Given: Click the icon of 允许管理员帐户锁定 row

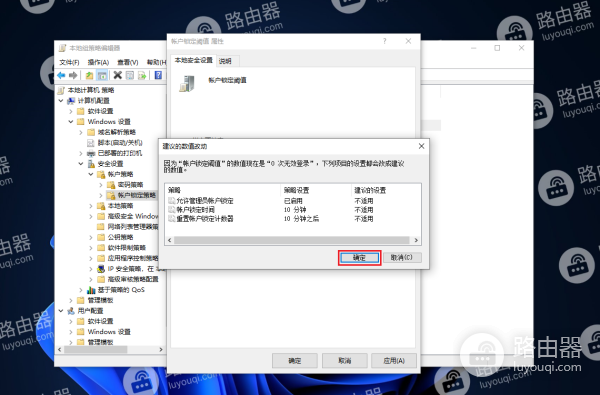Looking at the screenshot, I should click(171, 201).
